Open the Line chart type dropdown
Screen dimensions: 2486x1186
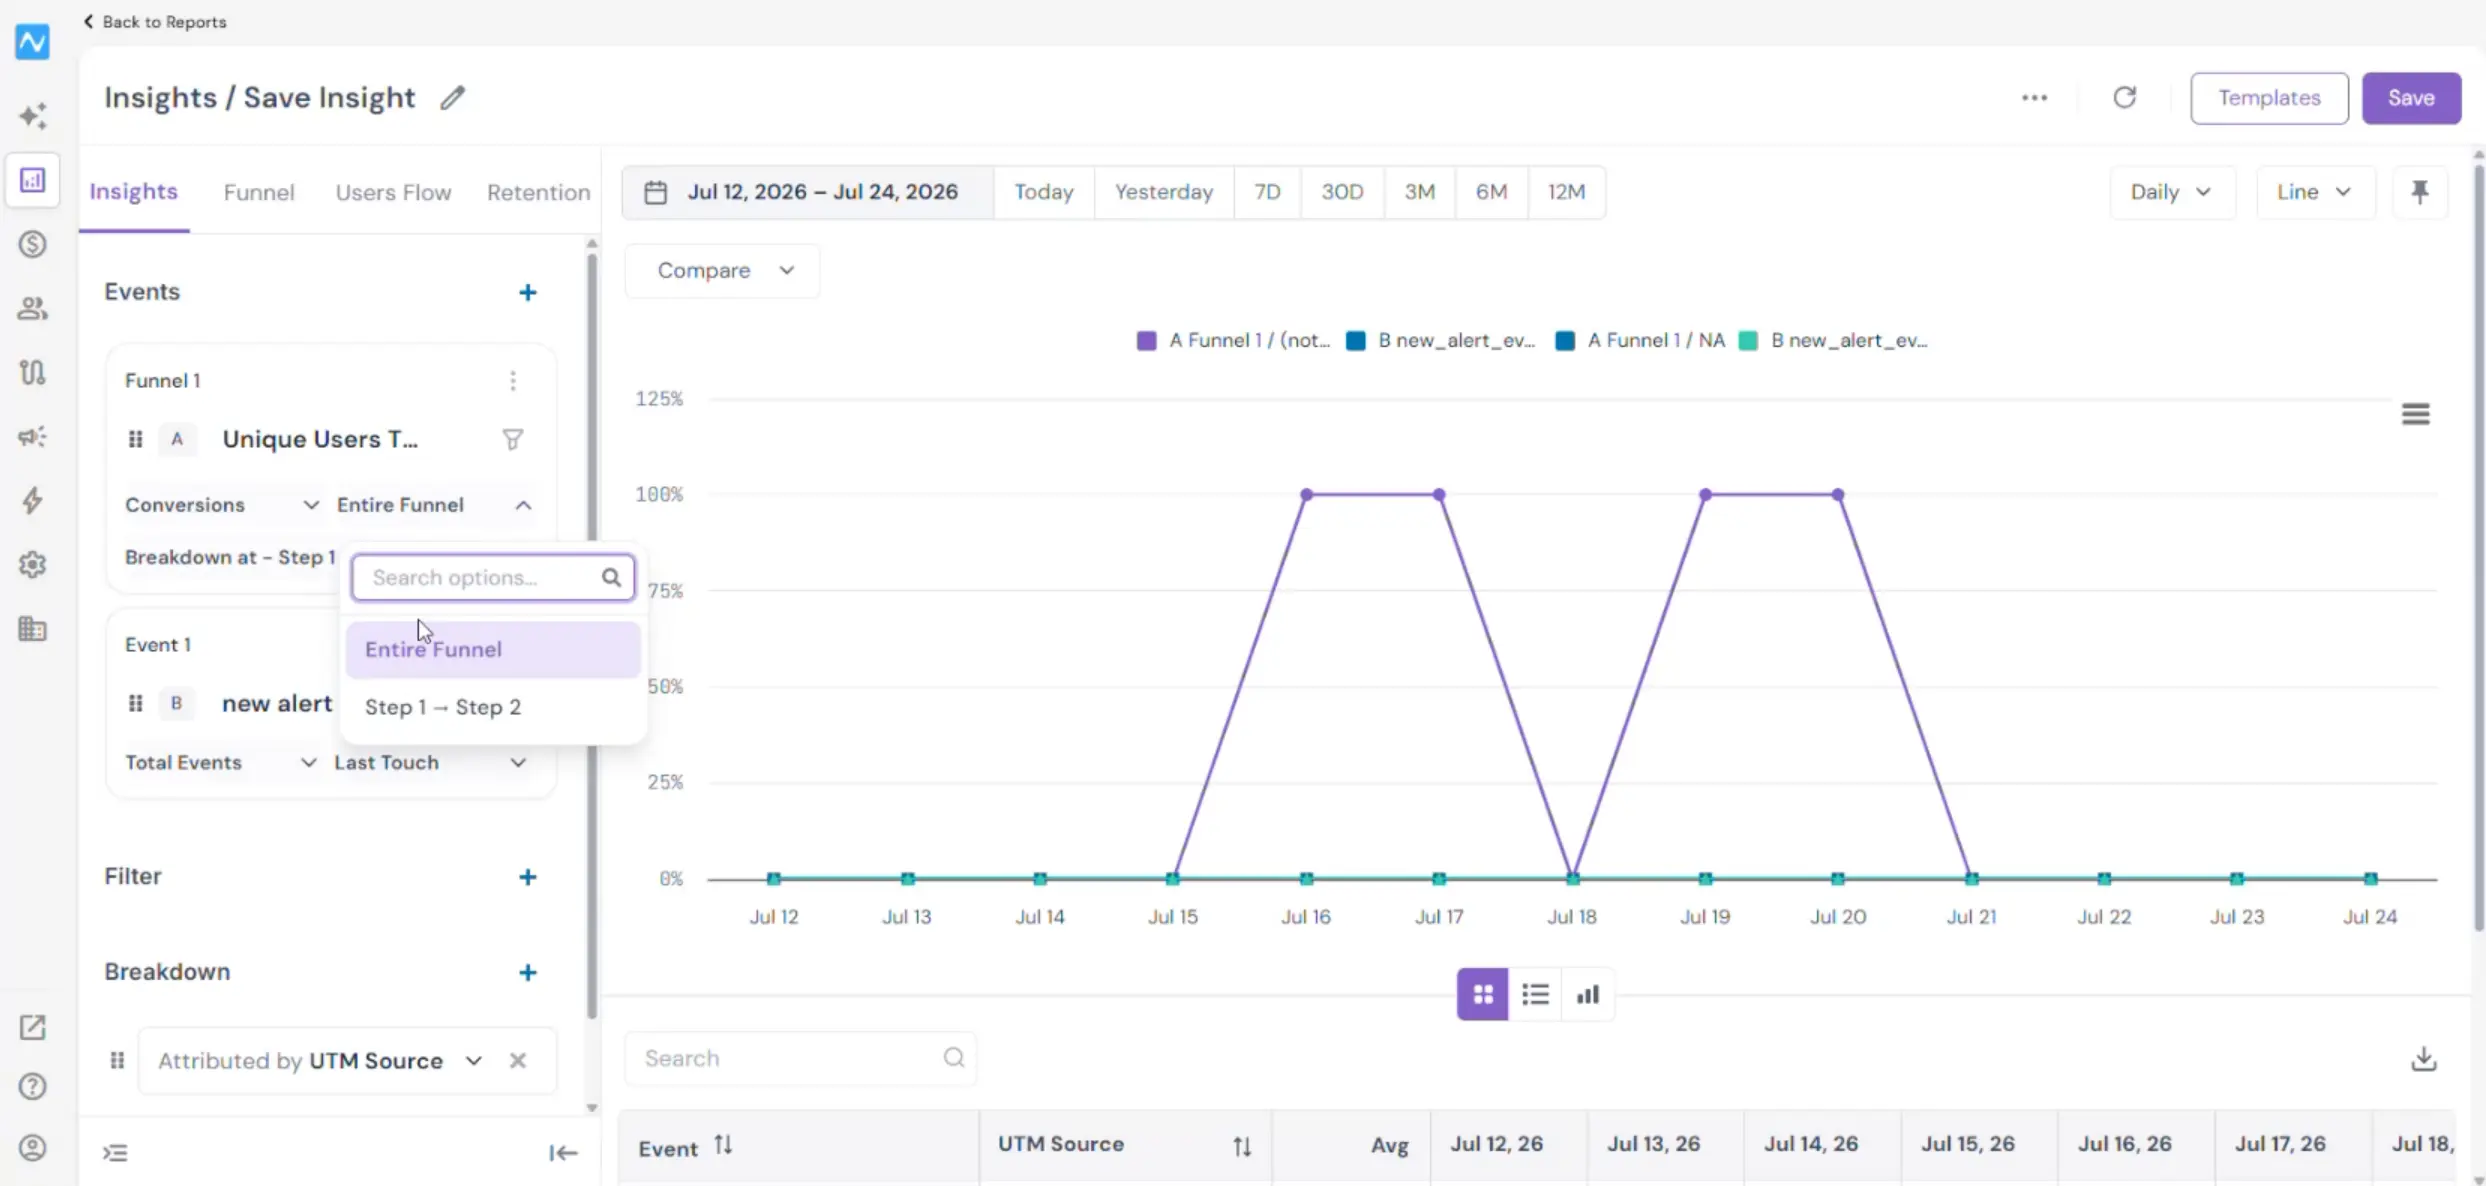[x=2315, y=192]
